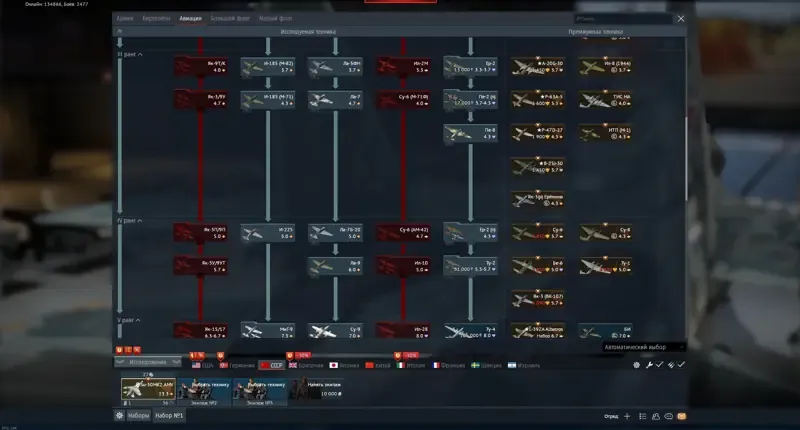
Task: Select the Пе-8 bomber card
Action: click(470, 133)
